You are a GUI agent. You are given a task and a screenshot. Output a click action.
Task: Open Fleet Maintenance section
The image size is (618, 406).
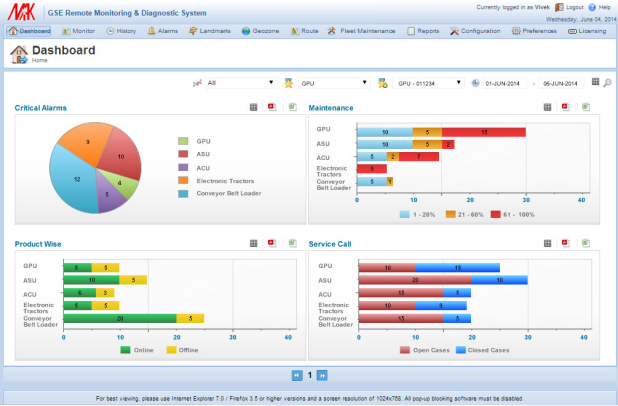coord(361,31)
